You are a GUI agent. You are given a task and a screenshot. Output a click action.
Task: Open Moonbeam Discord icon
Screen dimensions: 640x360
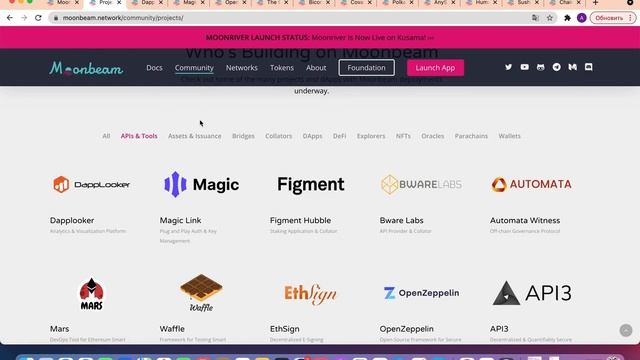pos(589,67)
